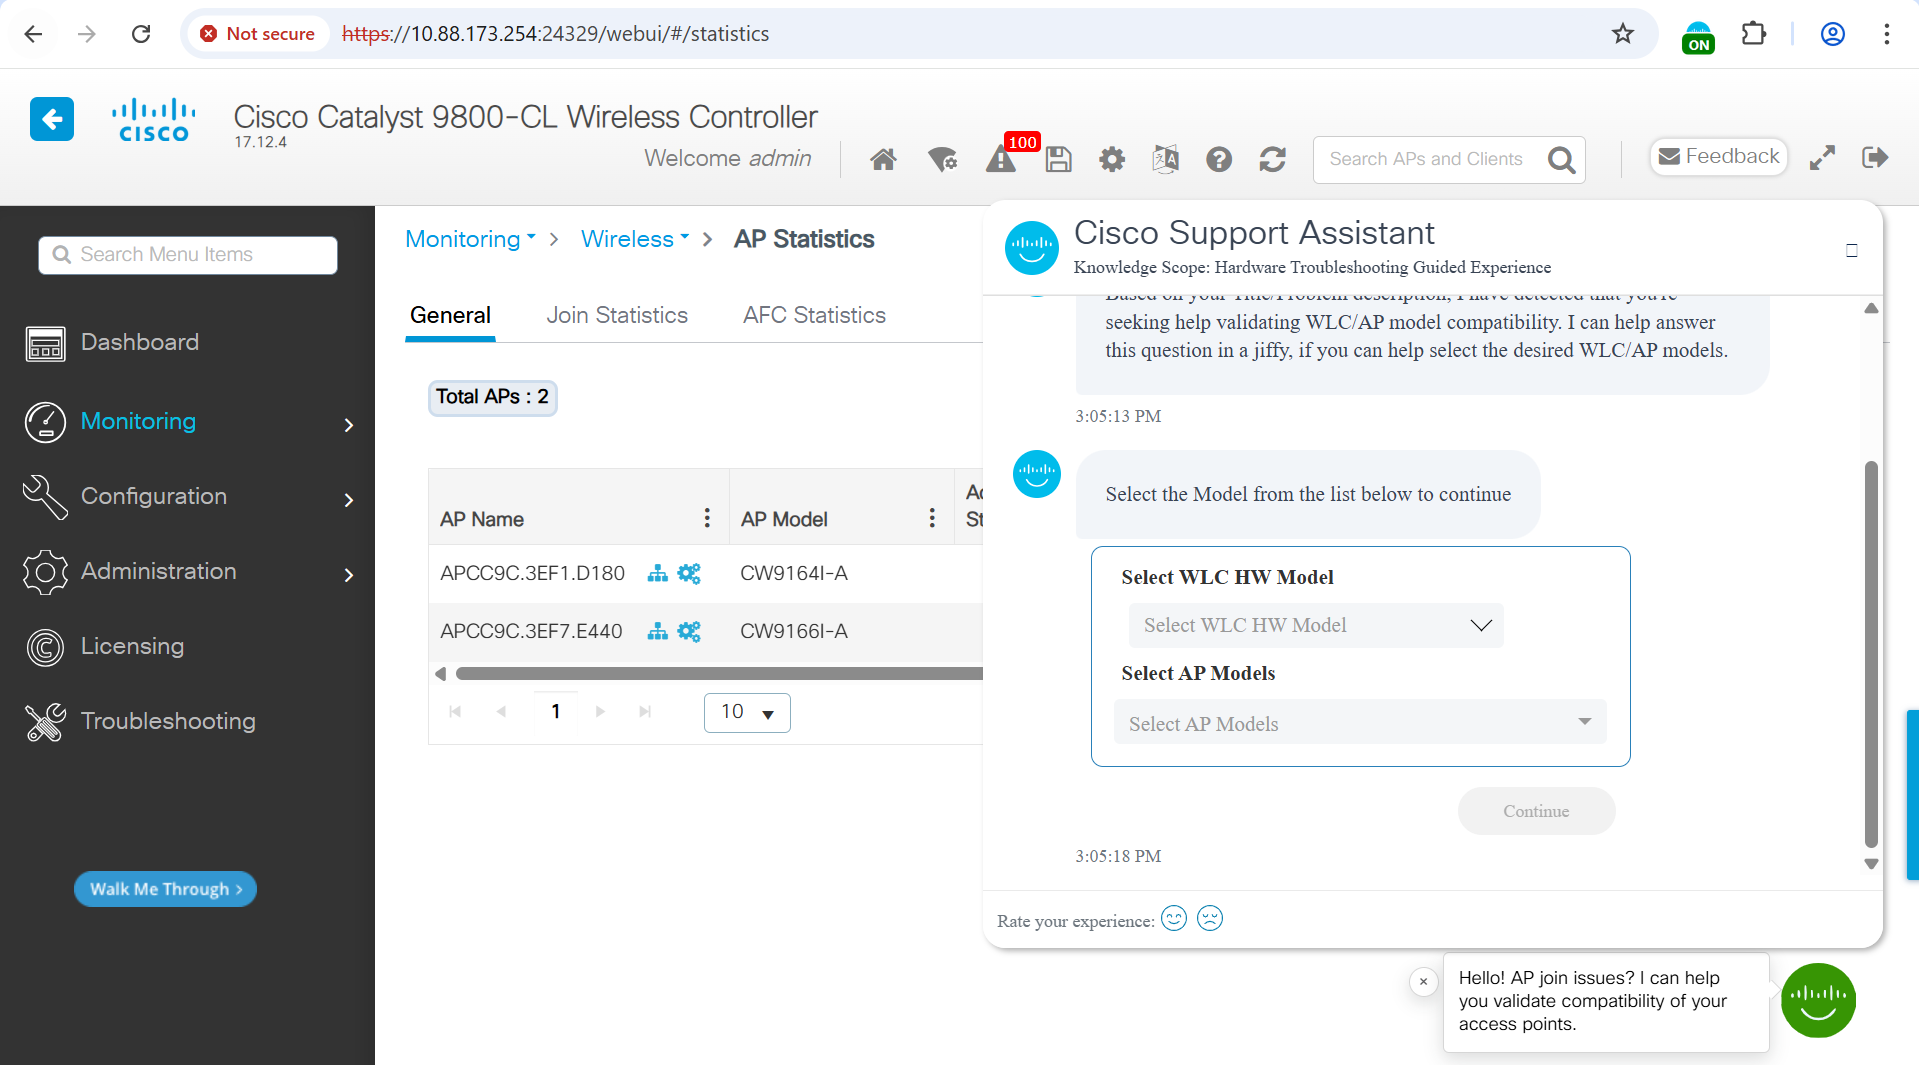Open Select AP Models dropdown
1919x1065 pixels.
[x=1360, y=723]
